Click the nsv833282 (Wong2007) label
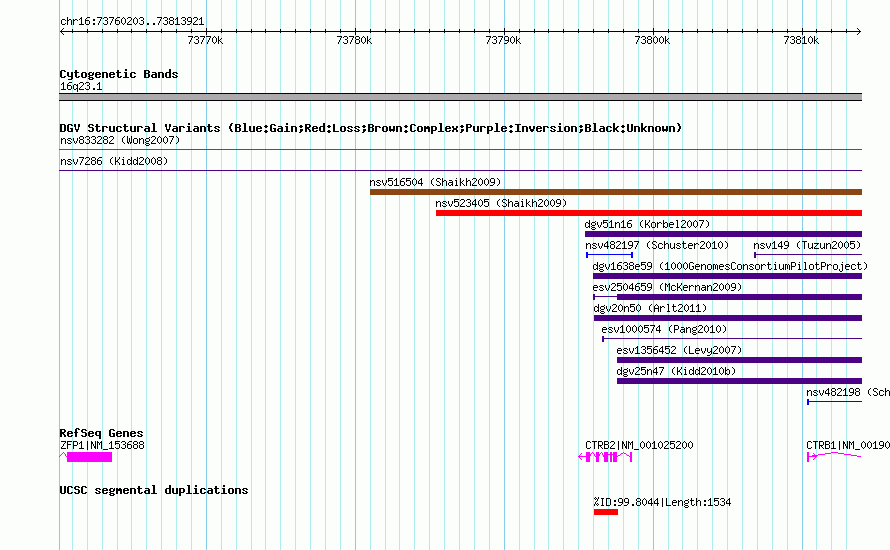The image size is (890, 550). (120, 140)
